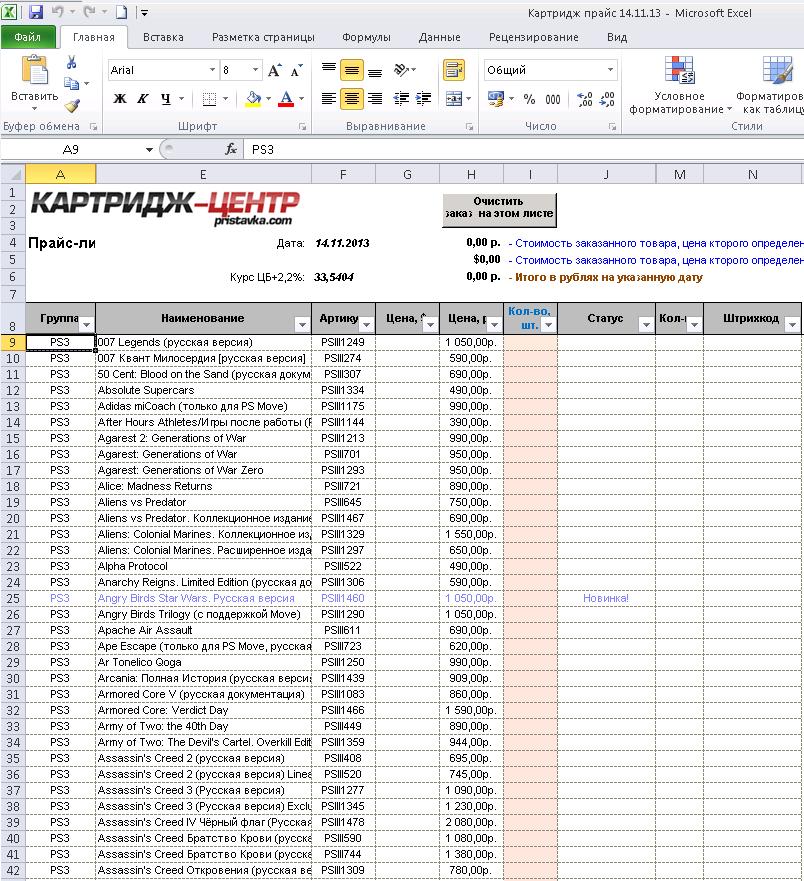The width and height of the screenshot is (804, 881).
Task: Switch to the Данные tab
Action: pos(439,37)
